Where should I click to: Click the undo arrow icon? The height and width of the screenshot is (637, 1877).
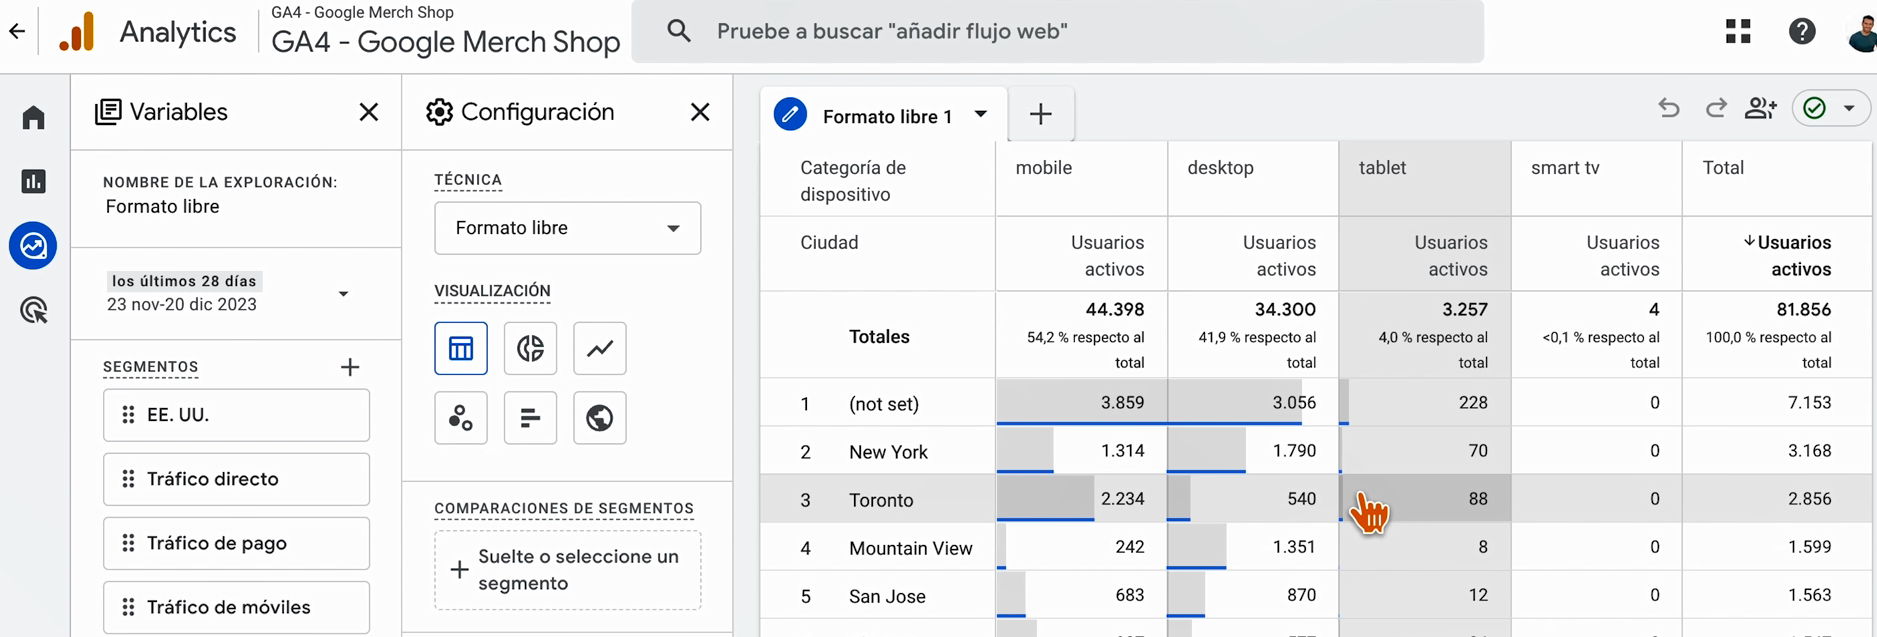pyautogui.click(x=1668, y=108)
